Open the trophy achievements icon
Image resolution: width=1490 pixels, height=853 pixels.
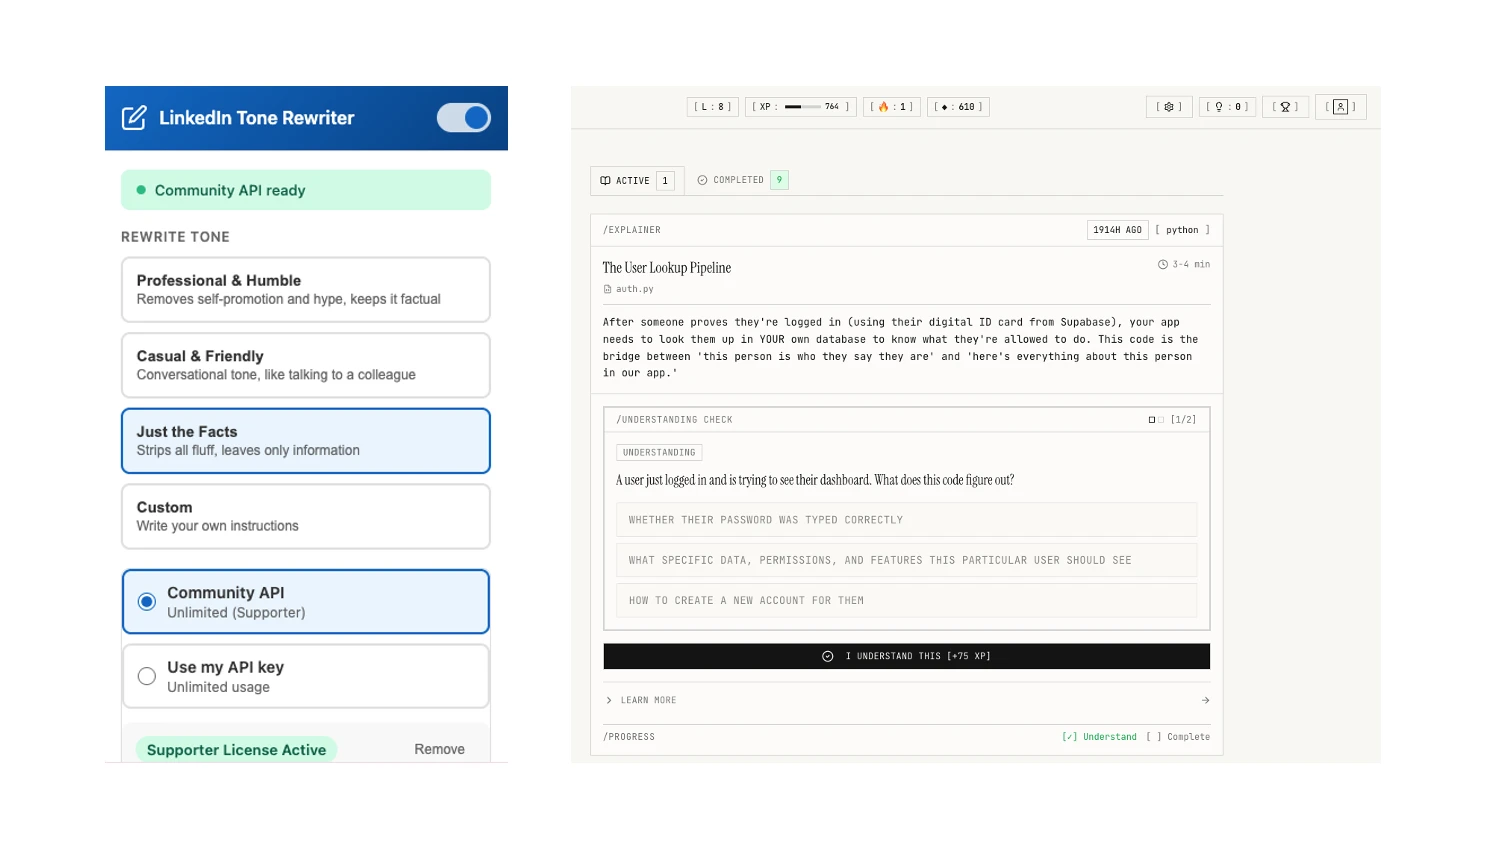pos(1285,107)
